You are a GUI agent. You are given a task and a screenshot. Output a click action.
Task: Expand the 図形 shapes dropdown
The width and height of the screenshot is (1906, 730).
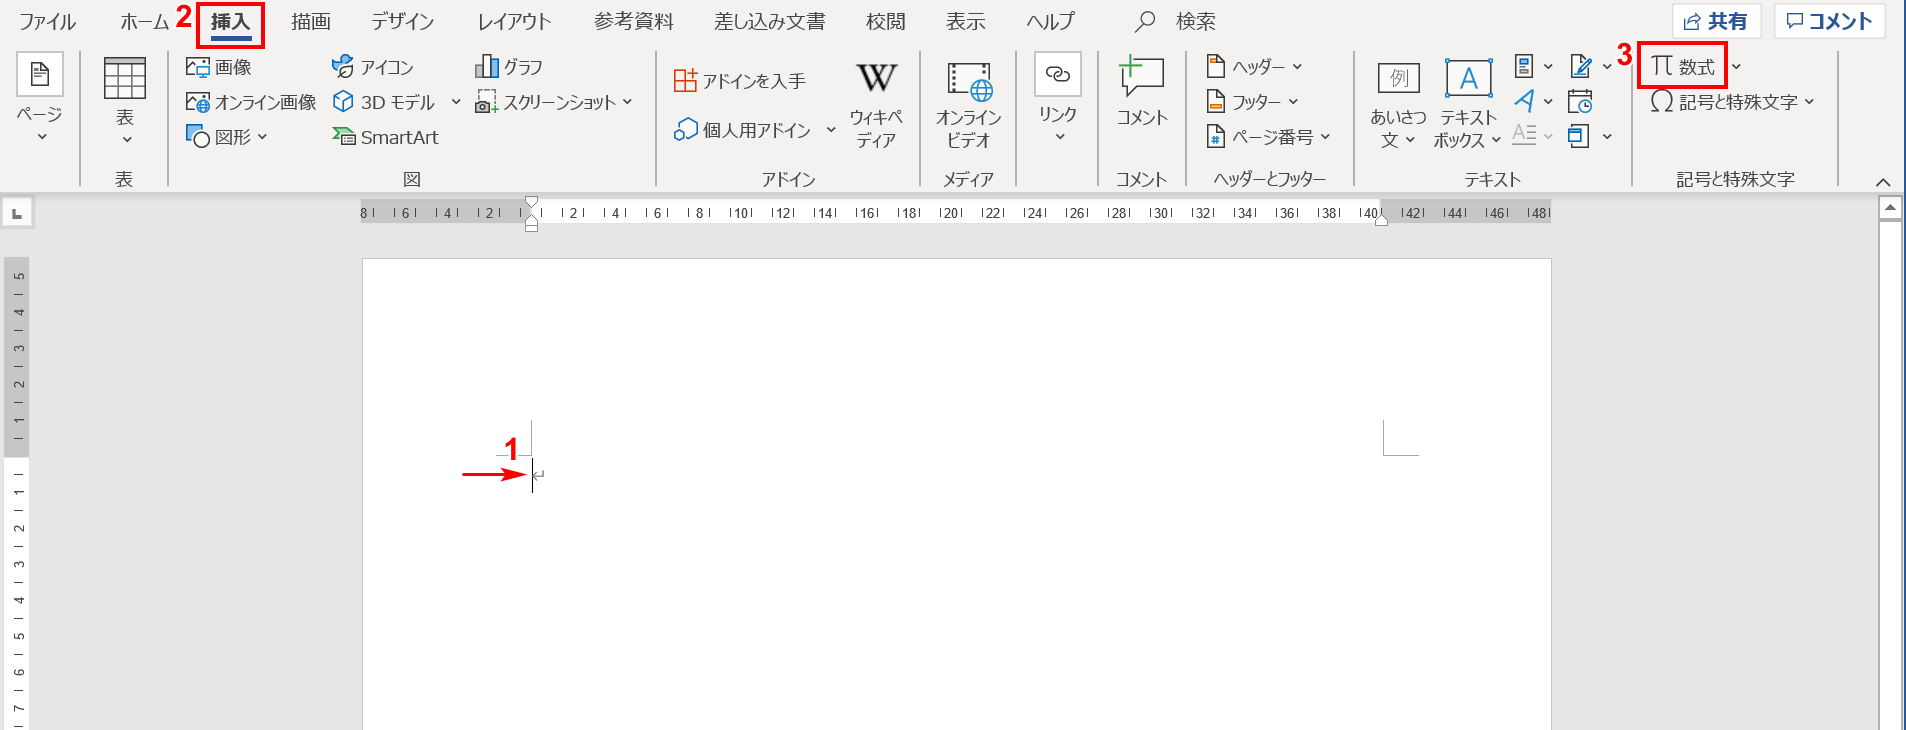coord(228,137)
